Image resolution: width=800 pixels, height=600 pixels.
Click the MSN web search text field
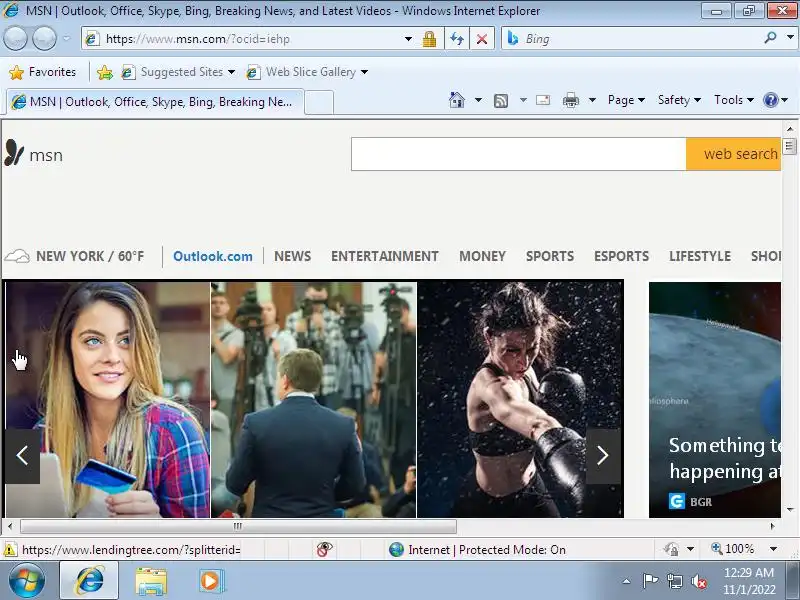(x=518, y=154)
